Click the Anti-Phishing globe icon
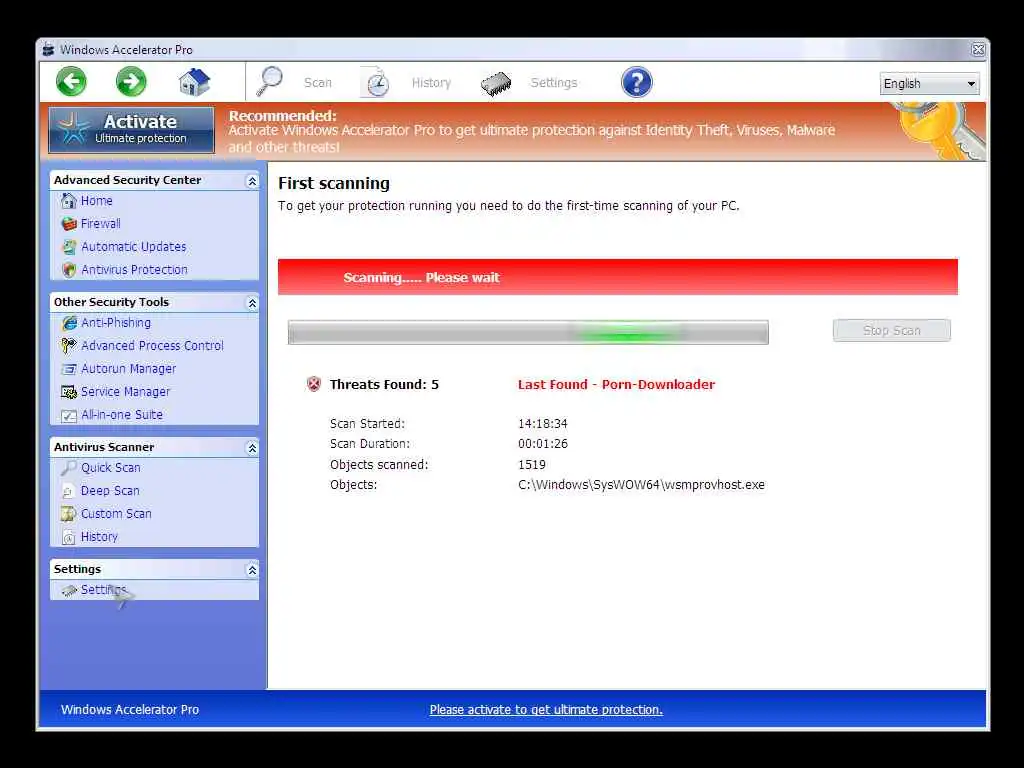The height and width of the screenshot is (768, 1024). [69, 323]
